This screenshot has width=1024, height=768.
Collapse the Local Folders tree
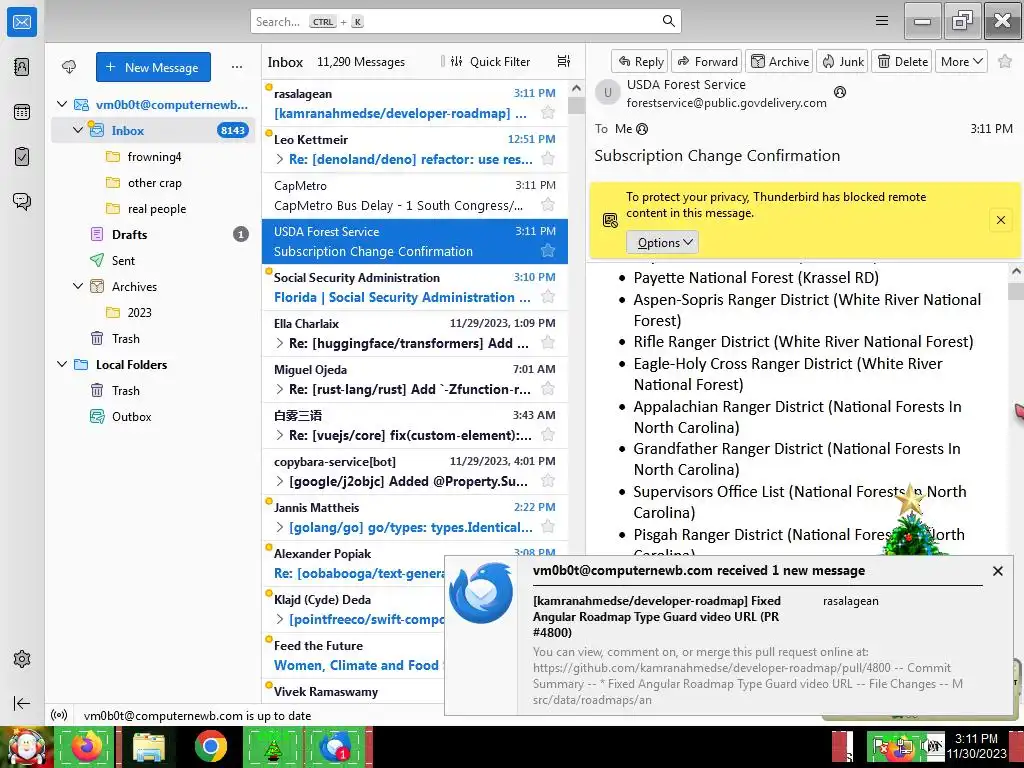pos(62,364)
